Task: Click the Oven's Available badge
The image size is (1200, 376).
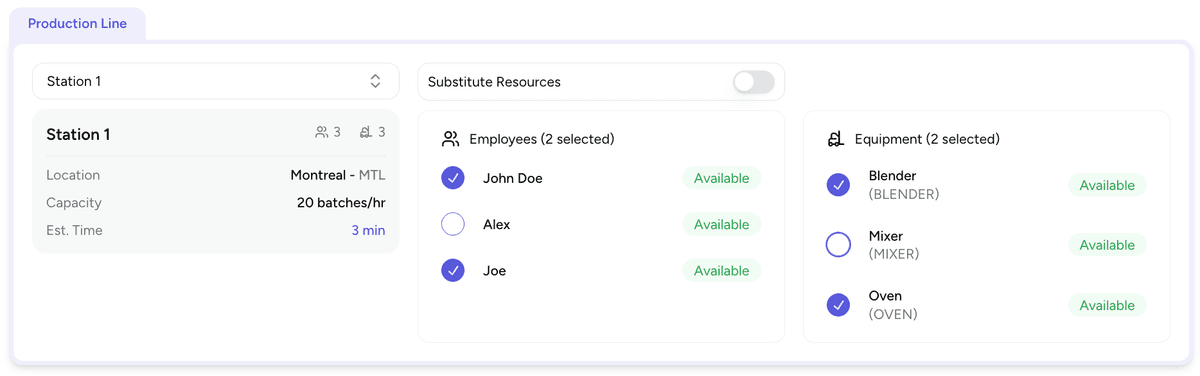Action: click(1107, 305)
